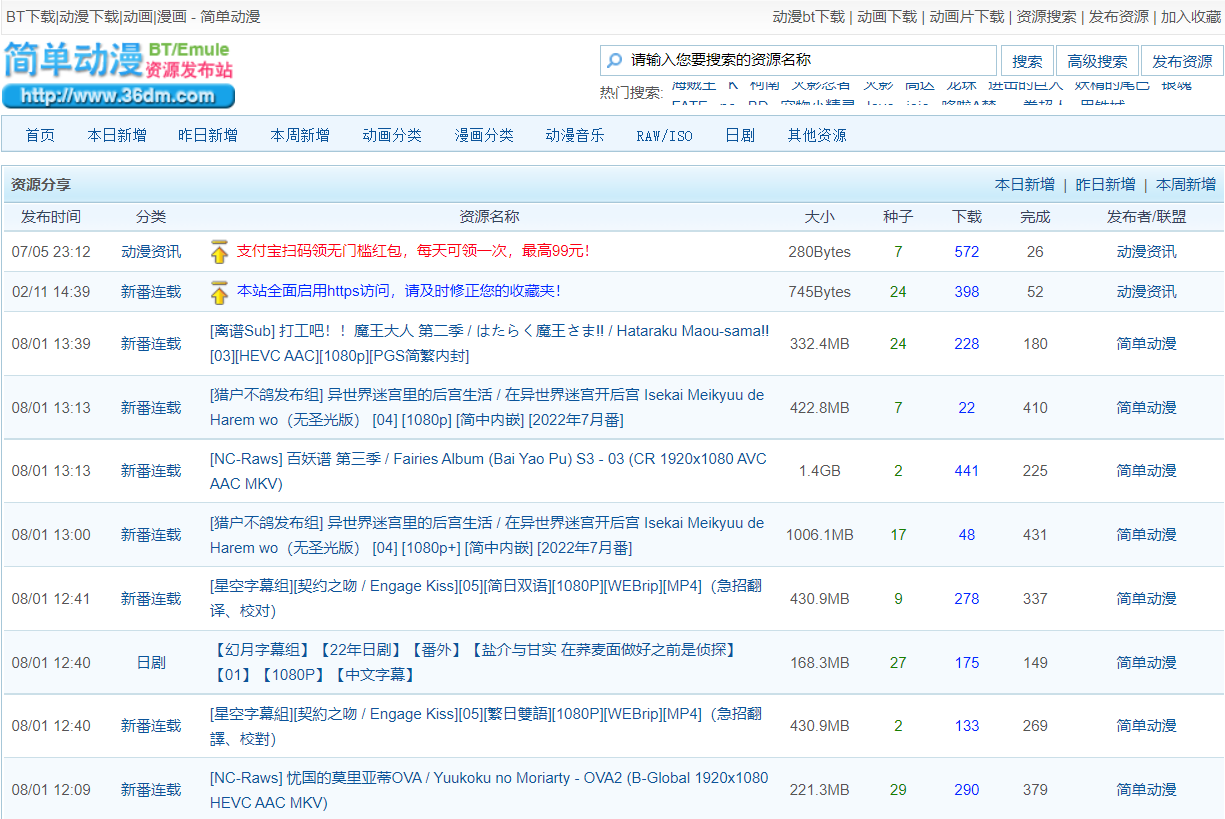Screen dimensions: 1225x819
Task: Open the 忧国的莫里亚蒂OVA resource link
Action: (488, 790)
